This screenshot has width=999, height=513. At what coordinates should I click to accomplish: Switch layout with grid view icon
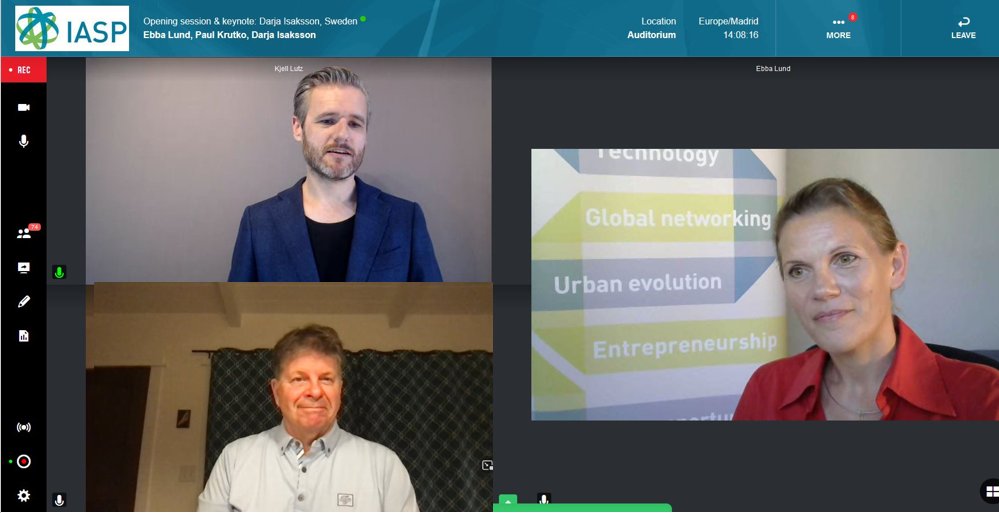coord(991,491)
